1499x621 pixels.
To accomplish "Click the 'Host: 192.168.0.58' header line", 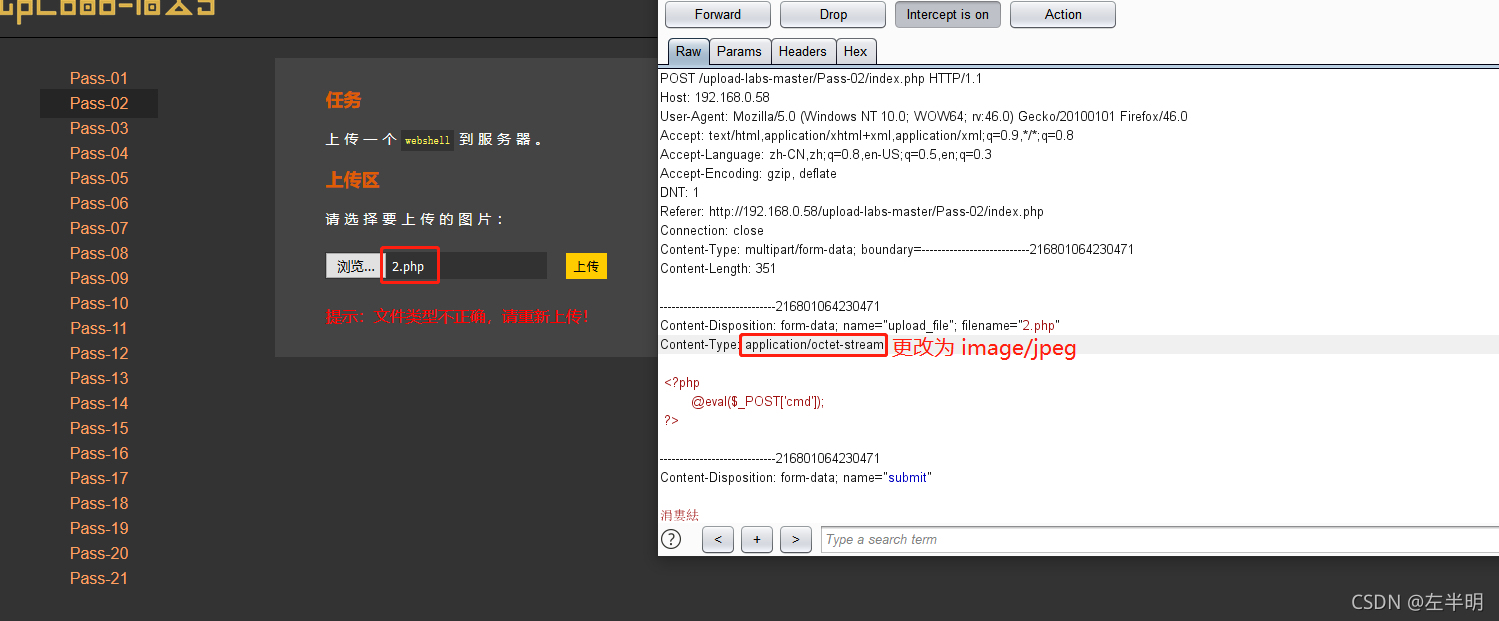I will pyautogui.click(x=715, y=97).
